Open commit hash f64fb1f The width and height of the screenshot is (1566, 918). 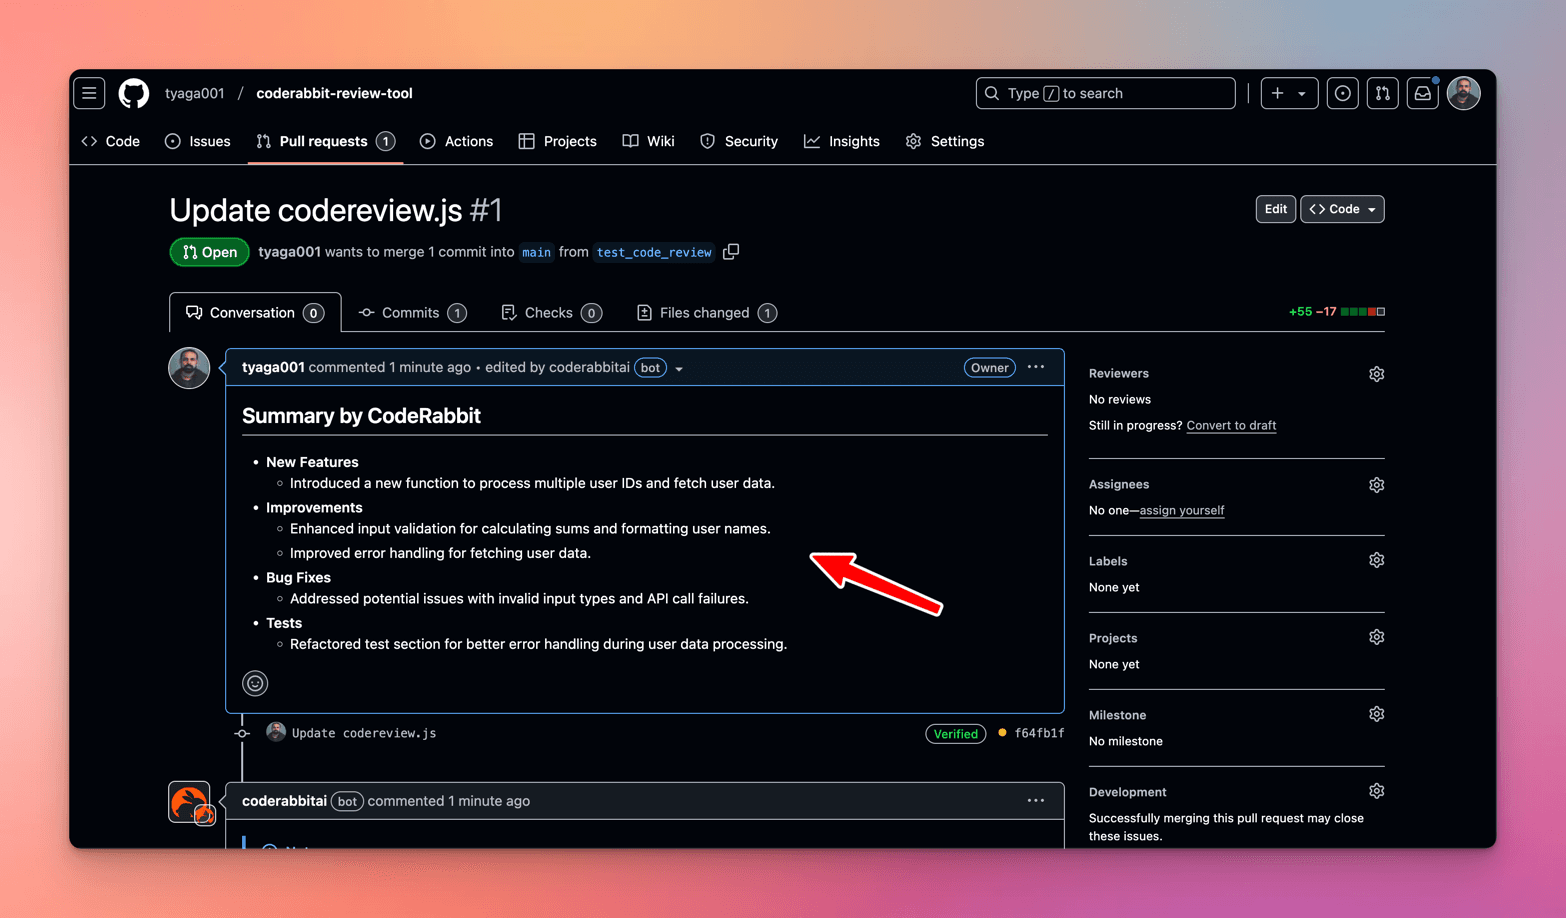pos(1039,733)
